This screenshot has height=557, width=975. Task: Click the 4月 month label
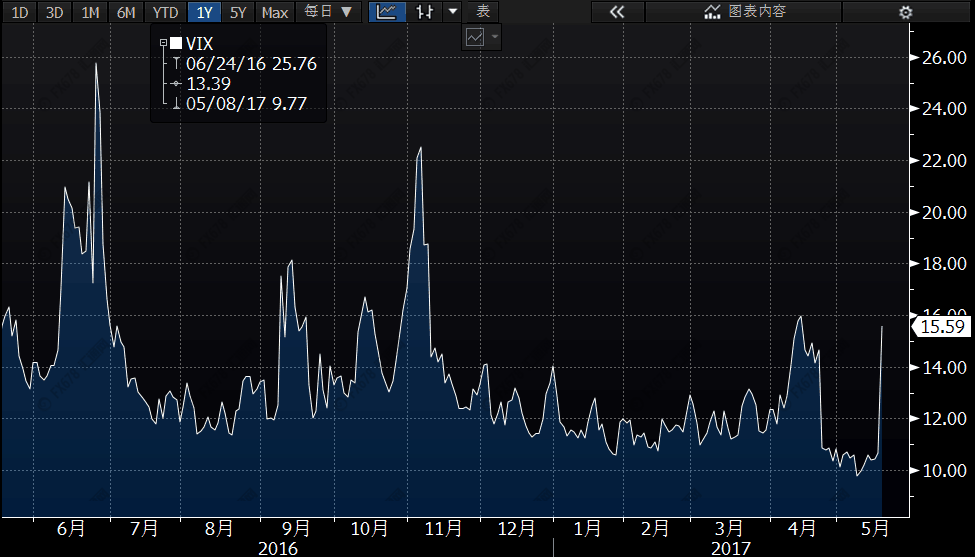(802, 528)
